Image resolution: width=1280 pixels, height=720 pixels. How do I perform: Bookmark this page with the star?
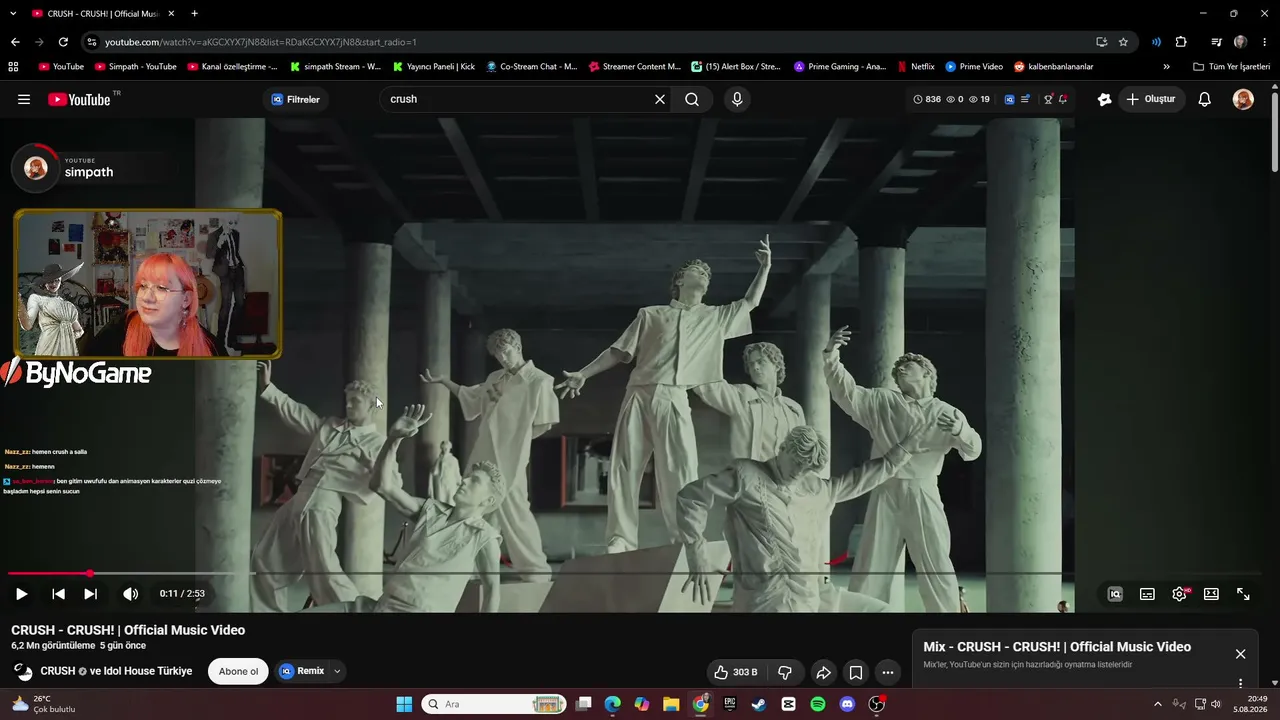pyautogui.click(x=1123, y=42)
